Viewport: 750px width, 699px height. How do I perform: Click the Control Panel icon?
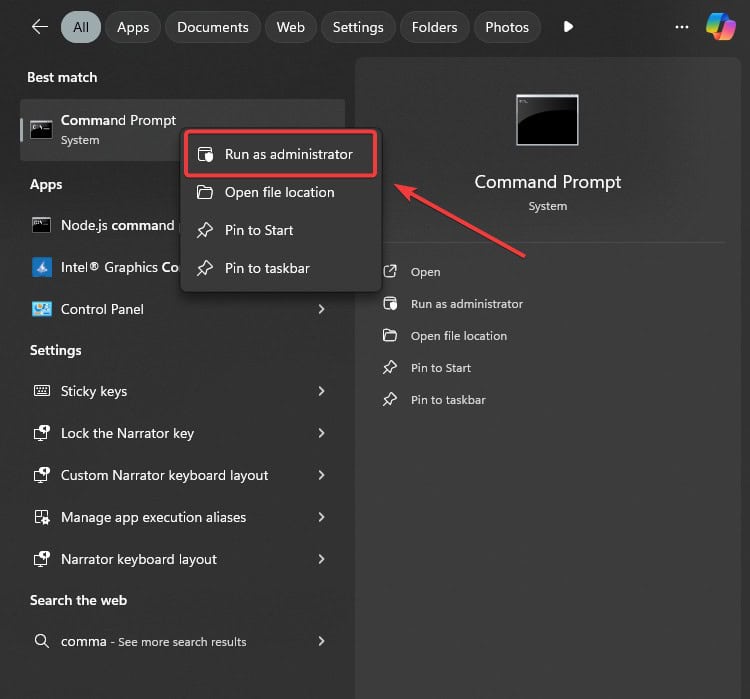pos(42,309)
